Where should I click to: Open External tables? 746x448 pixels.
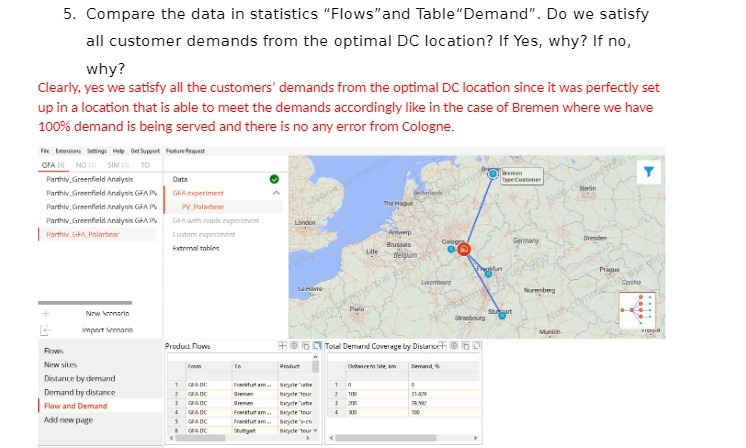click(196, 248)
